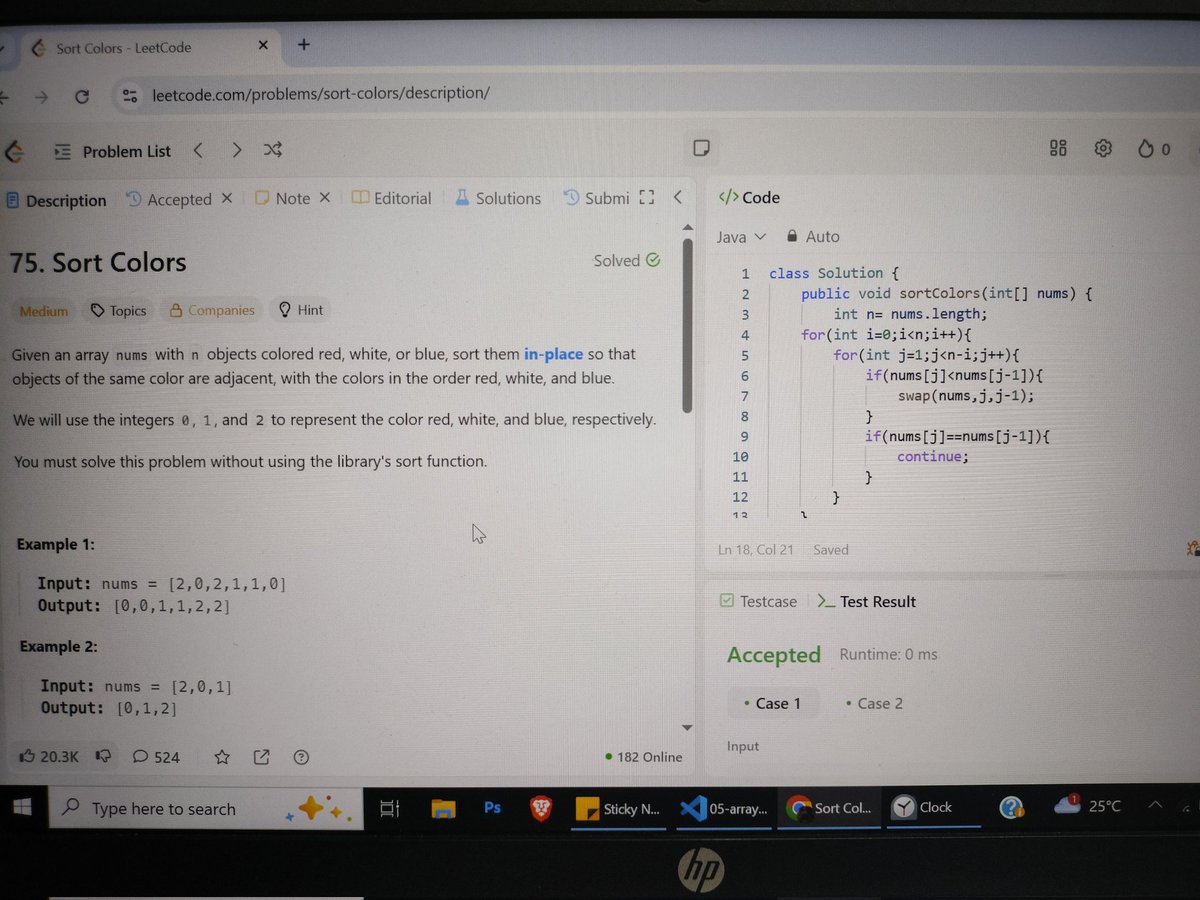Screen dimensions: 1200x900
Task: Select Case 2 result
Action: tap(874, 704)
